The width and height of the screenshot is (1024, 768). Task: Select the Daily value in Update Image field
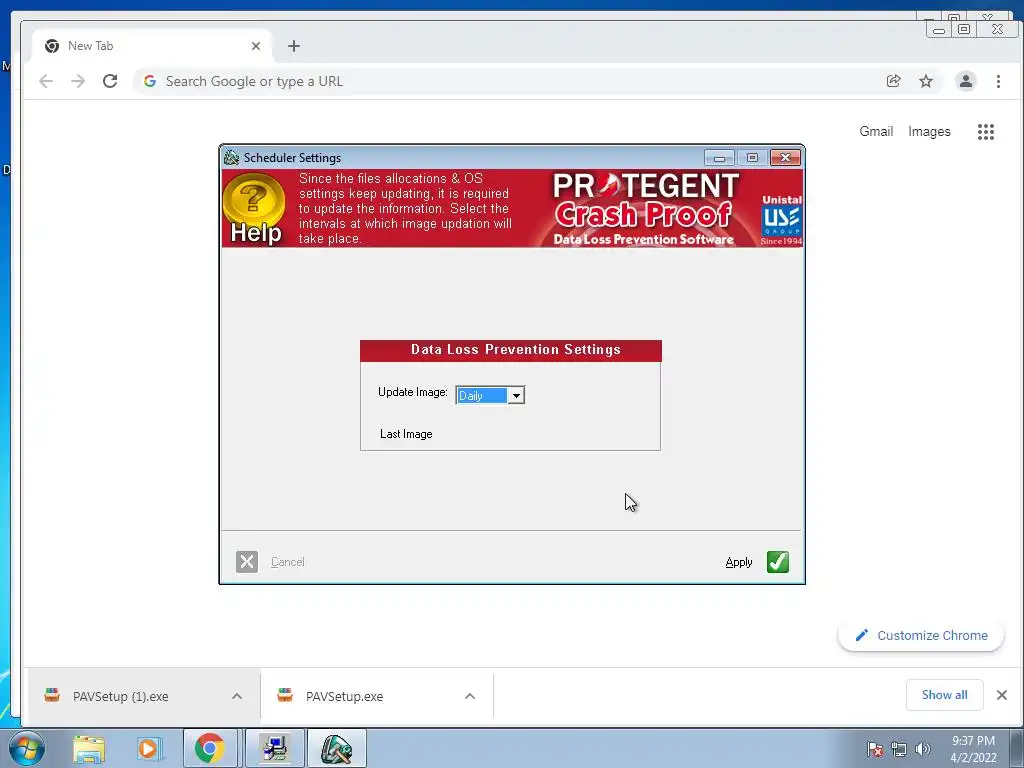tap(481, 395)
